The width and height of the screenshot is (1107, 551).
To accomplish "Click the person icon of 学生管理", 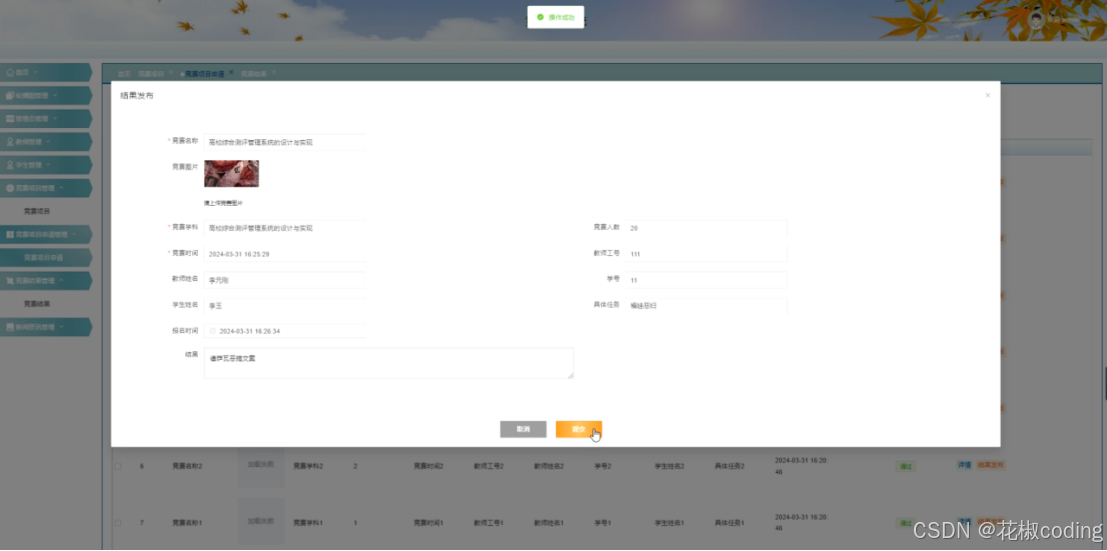I will point(10,165).
